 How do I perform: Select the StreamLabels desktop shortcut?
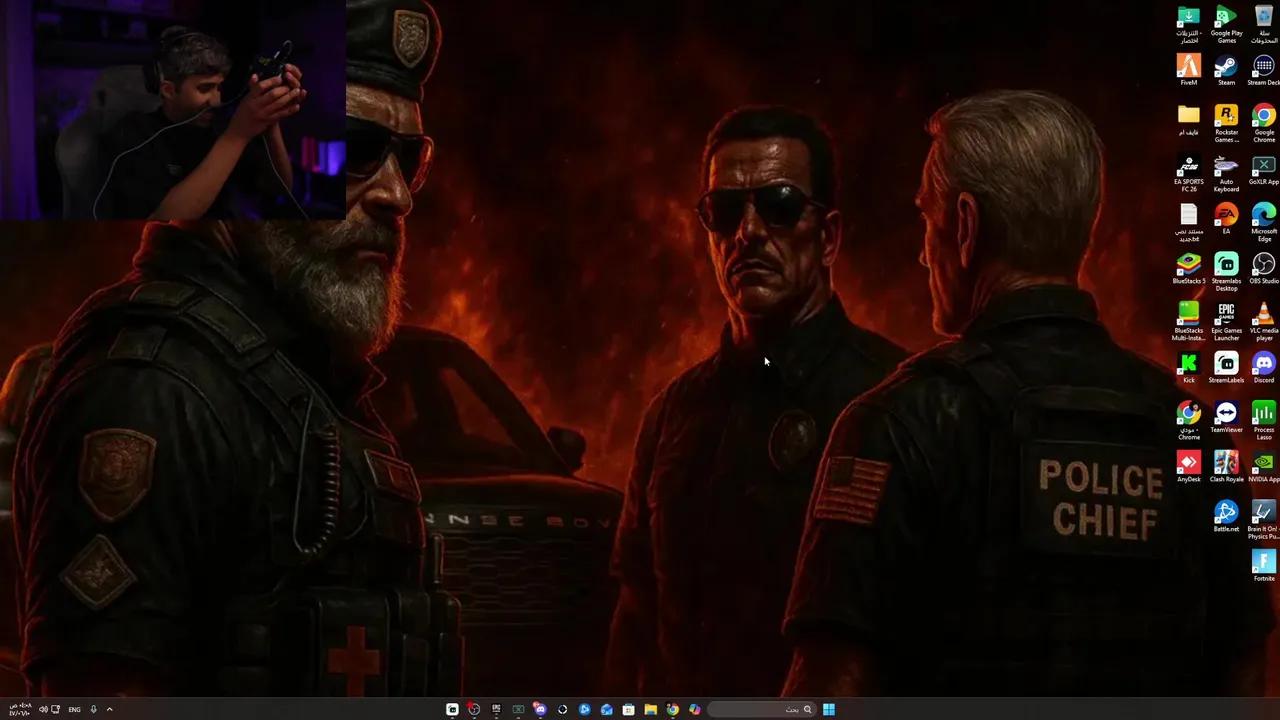tap(1226, 367)
